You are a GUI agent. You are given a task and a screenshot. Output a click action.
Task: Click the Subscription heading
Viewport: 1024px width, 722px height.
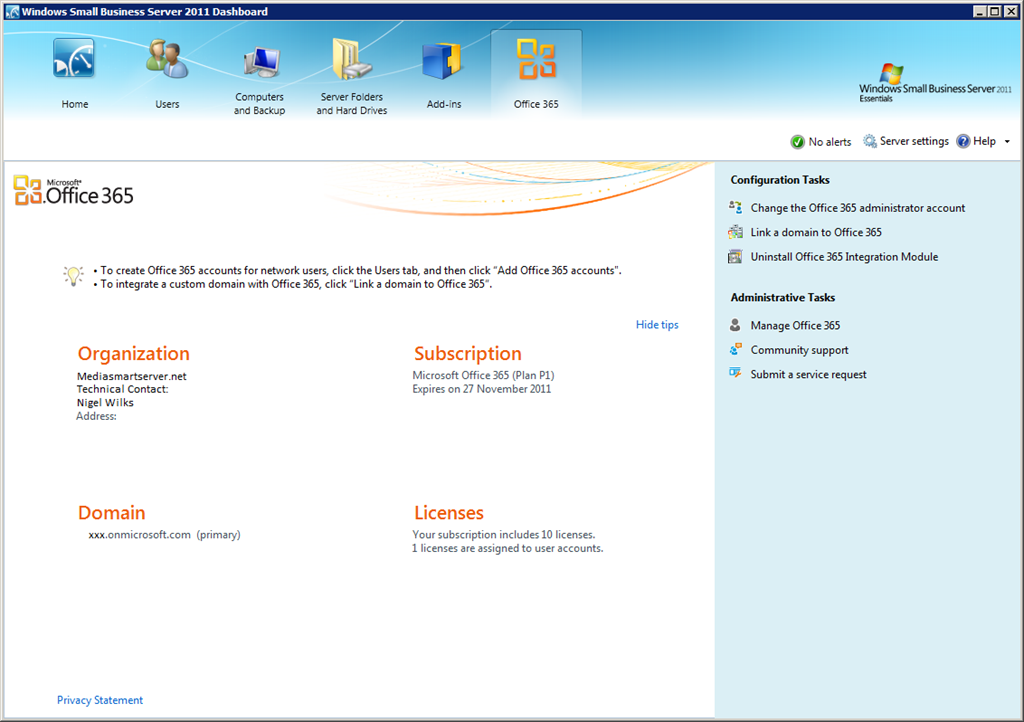tap(468, 354)
